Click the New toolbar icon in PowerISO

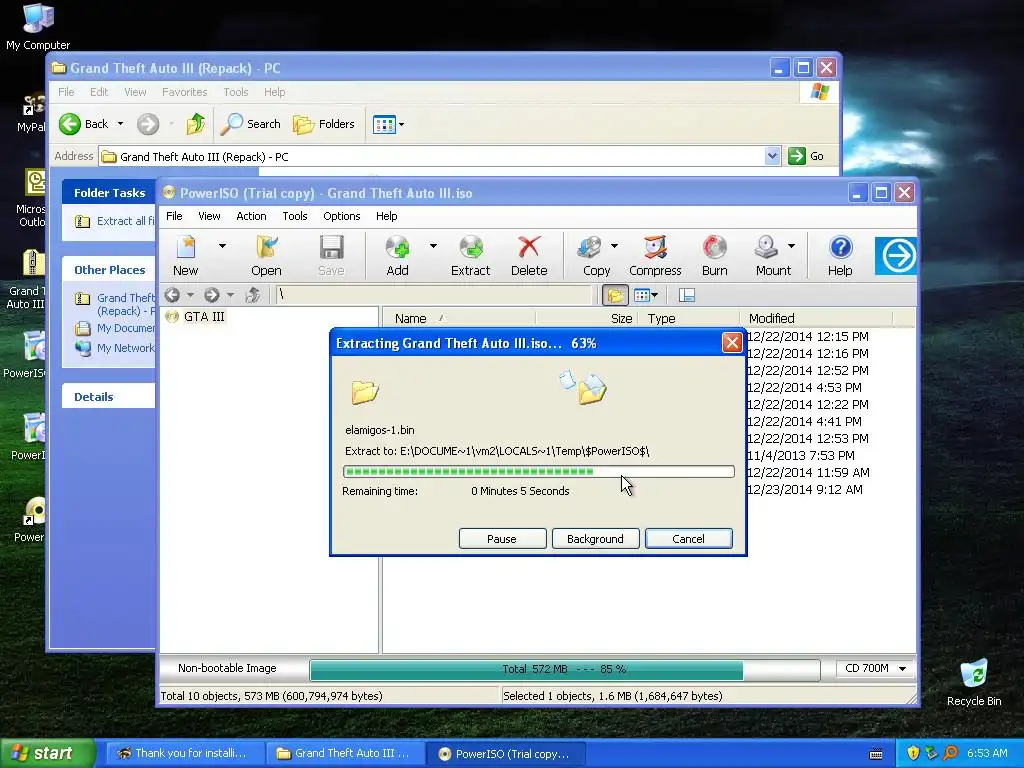pyautogui.click(x=186, y=255)
